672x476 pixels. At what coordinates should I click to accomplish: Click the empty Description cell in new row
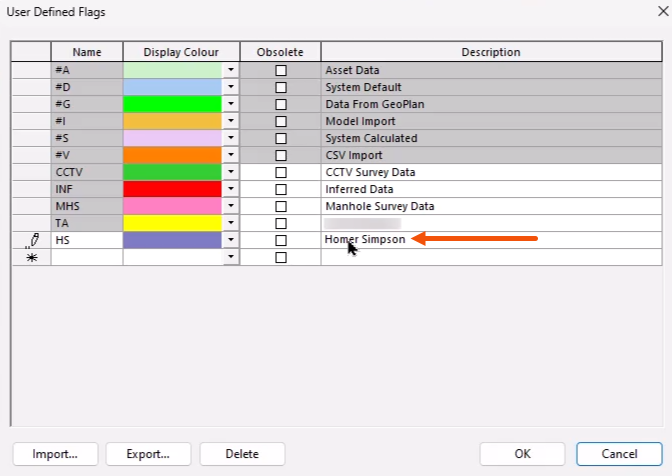pos(492,257)
